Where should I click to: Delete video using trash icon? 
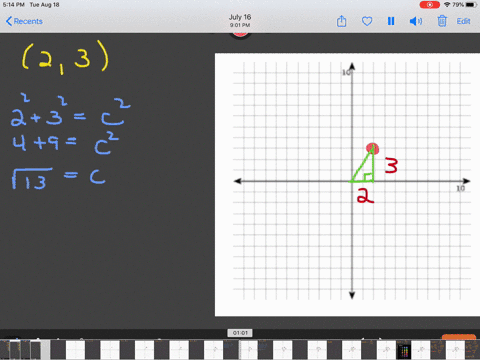[x=442, y=21]
